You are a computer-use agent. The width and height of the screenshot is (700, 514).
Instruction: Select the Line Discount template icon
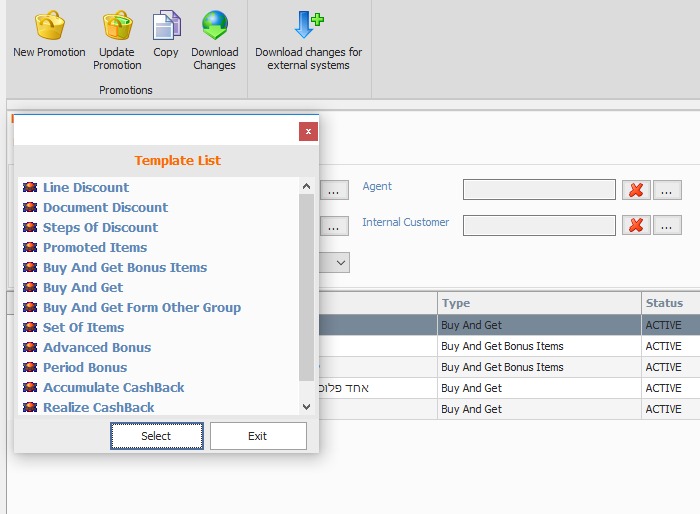pos(30,188)
